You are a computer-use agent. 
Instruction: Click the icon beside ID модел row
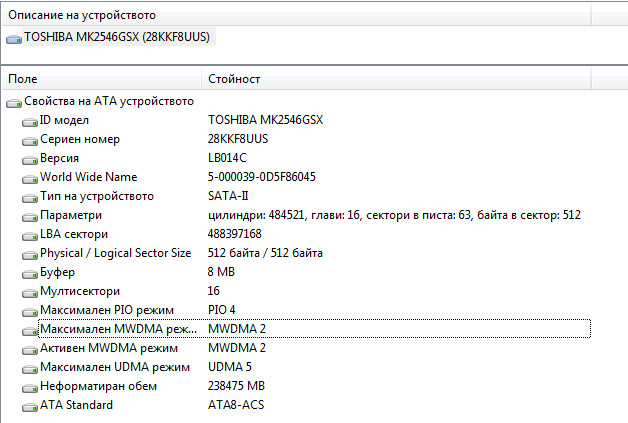30,120
